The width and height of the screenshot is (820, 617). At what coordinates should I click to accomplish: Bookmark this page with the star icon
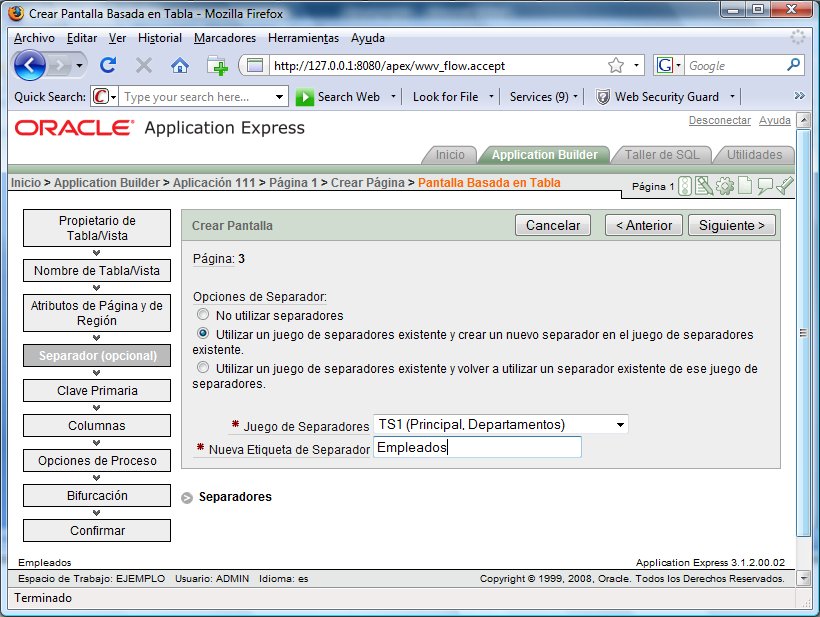[x=616, y=65]
